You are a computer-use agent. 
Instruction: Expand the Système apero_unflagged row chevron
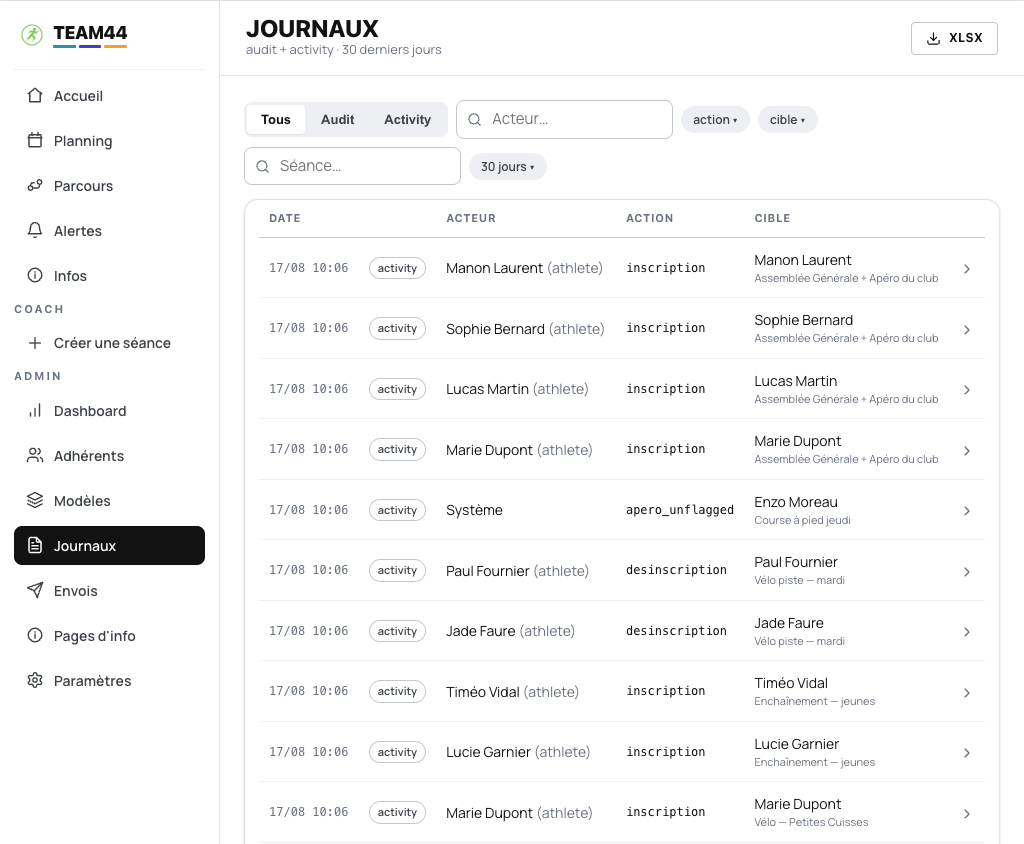[x=967, y=511]
